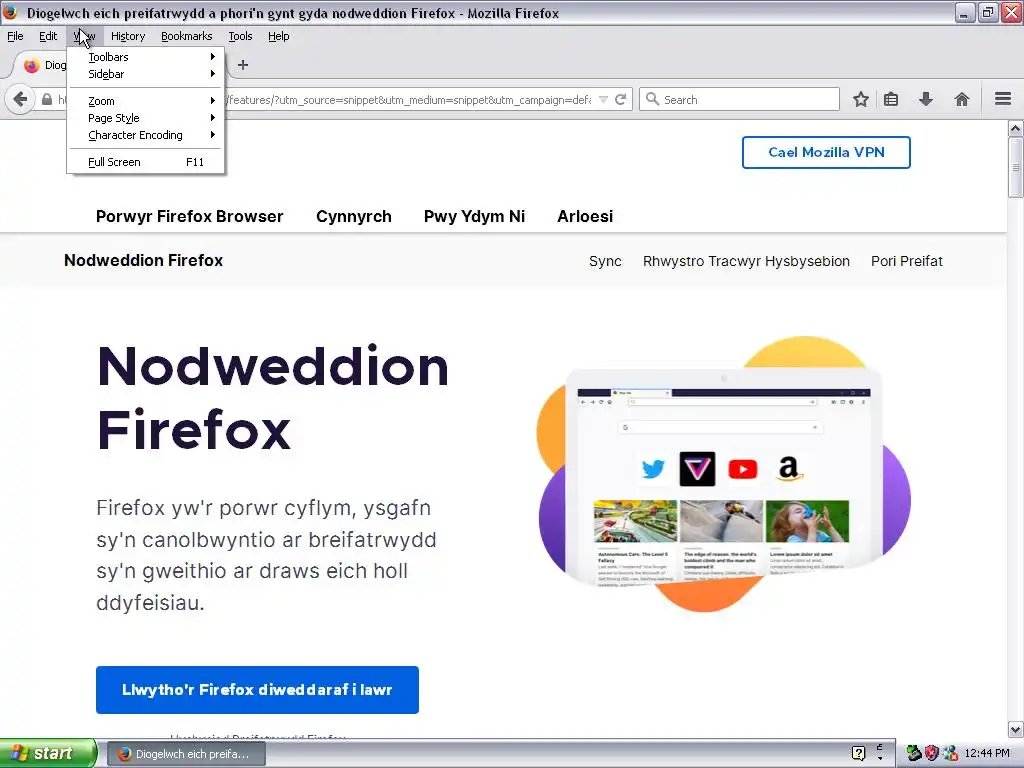The width and height of the screenshot is (1024, 768).
Task: Click the help question mark tray icon
Action: (858, 753)
